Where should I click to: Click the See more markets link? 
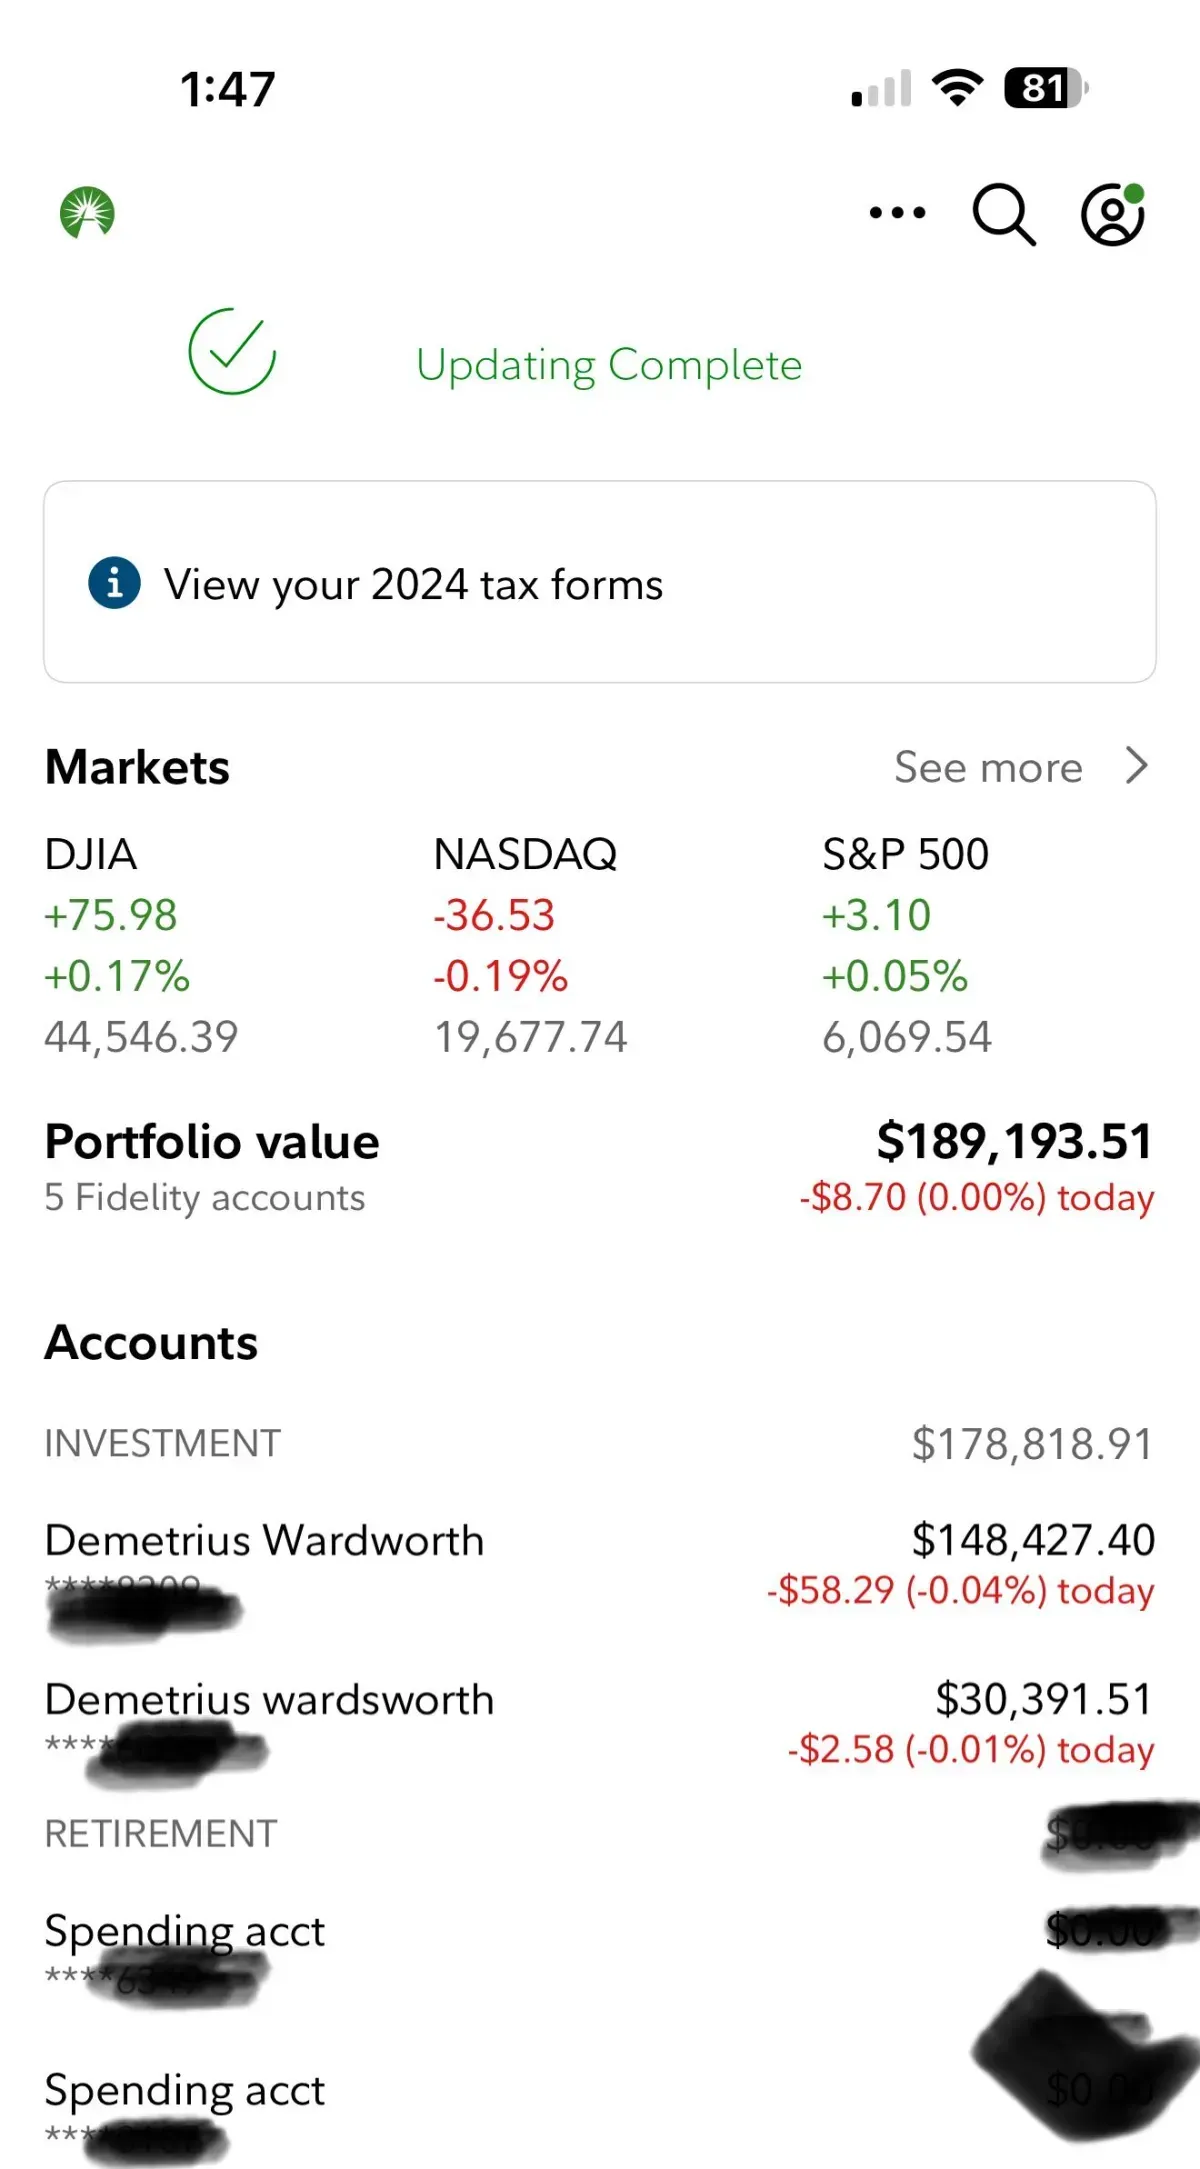click(988, 768)
